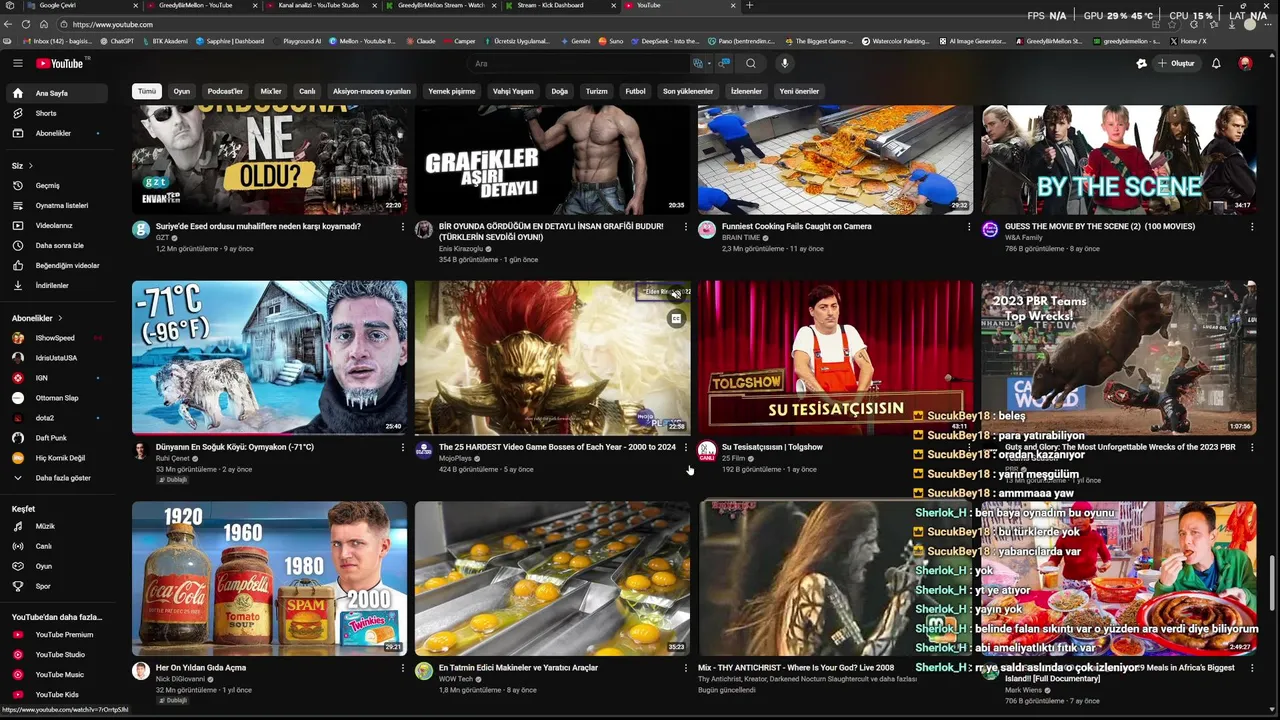Select the Podcast'ler filter chip
Screen dimensions: 1280x720
point(225,91)
